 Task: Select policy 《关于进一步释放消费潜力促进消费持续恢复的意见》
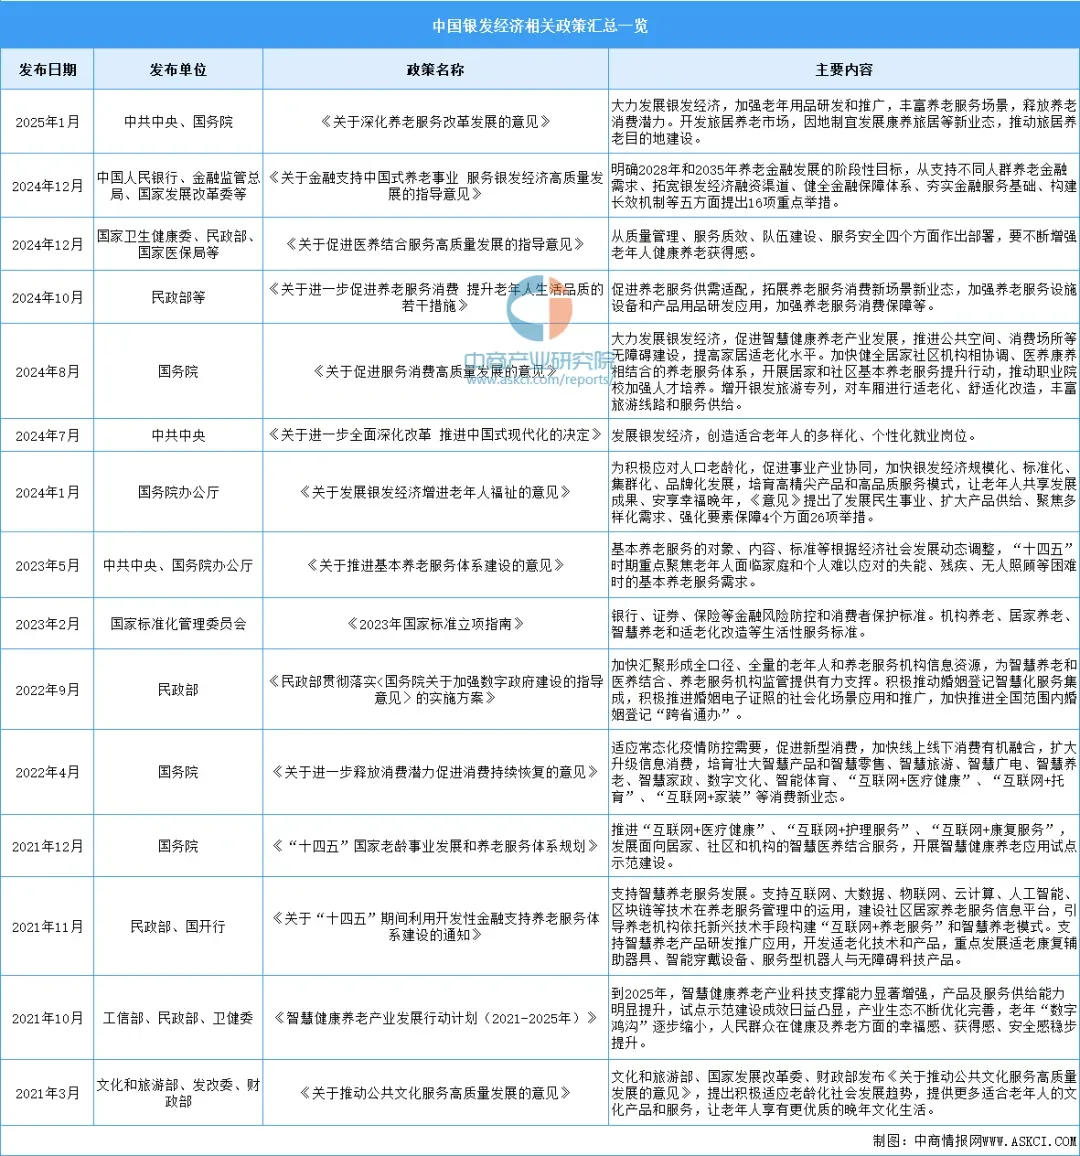point(435,772)
